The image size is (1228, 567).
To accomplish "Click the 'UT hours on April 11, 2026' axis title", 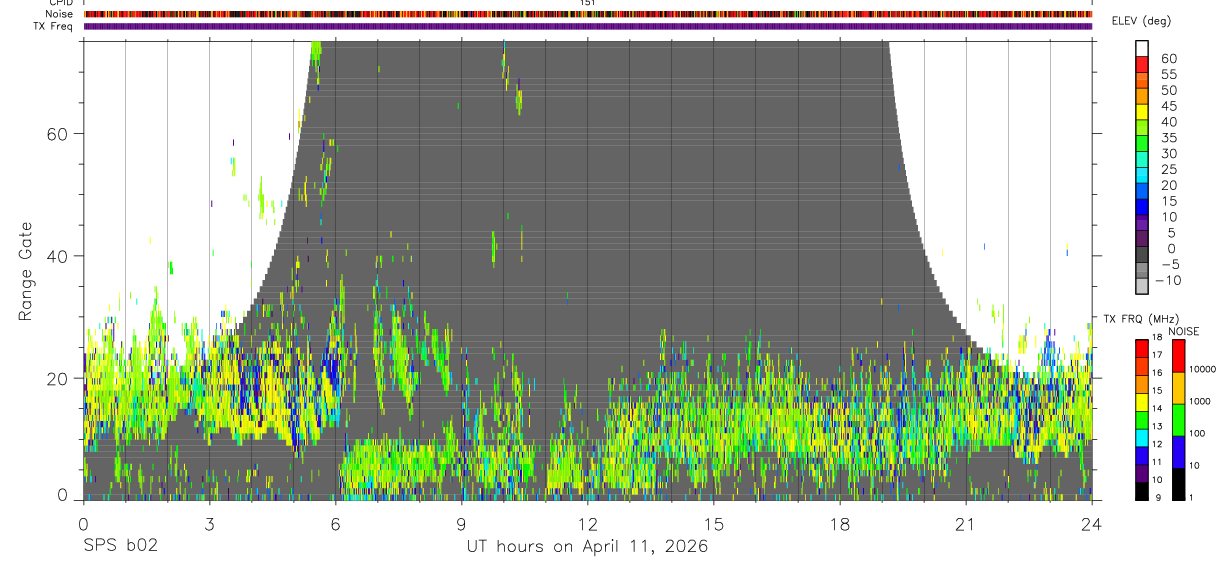I will click(x=587, y=547).
